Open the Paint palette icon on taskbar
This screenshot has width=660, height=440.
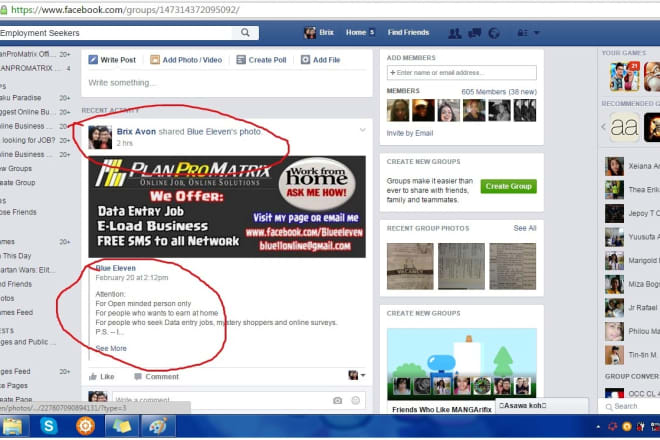(158, 426)
